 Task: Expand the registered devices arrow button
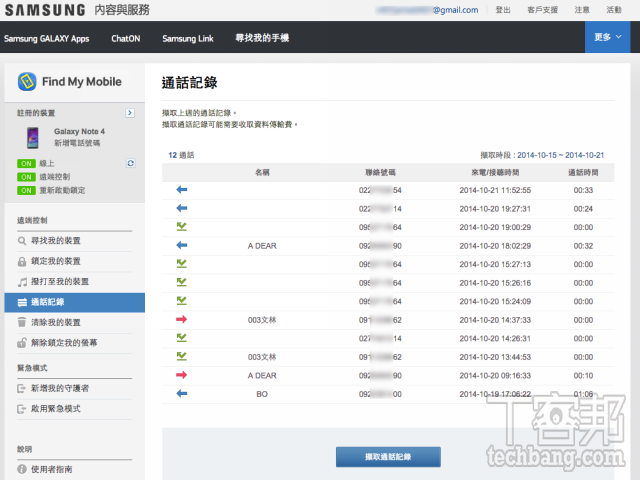tap(130, 113)
